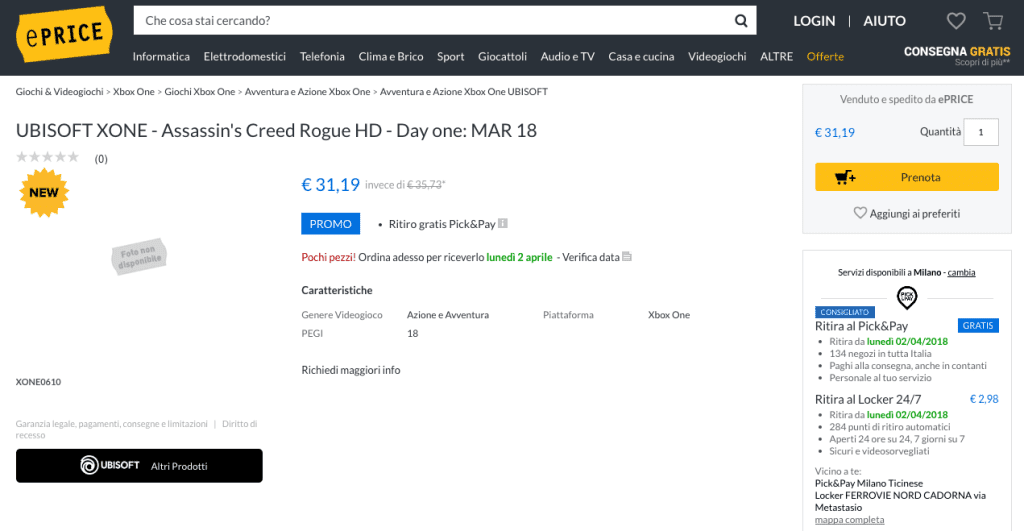1024x531 pixels.
Task: Click the sidebar price '€ 31,19' beside Quantità
Action: [835, 133]
